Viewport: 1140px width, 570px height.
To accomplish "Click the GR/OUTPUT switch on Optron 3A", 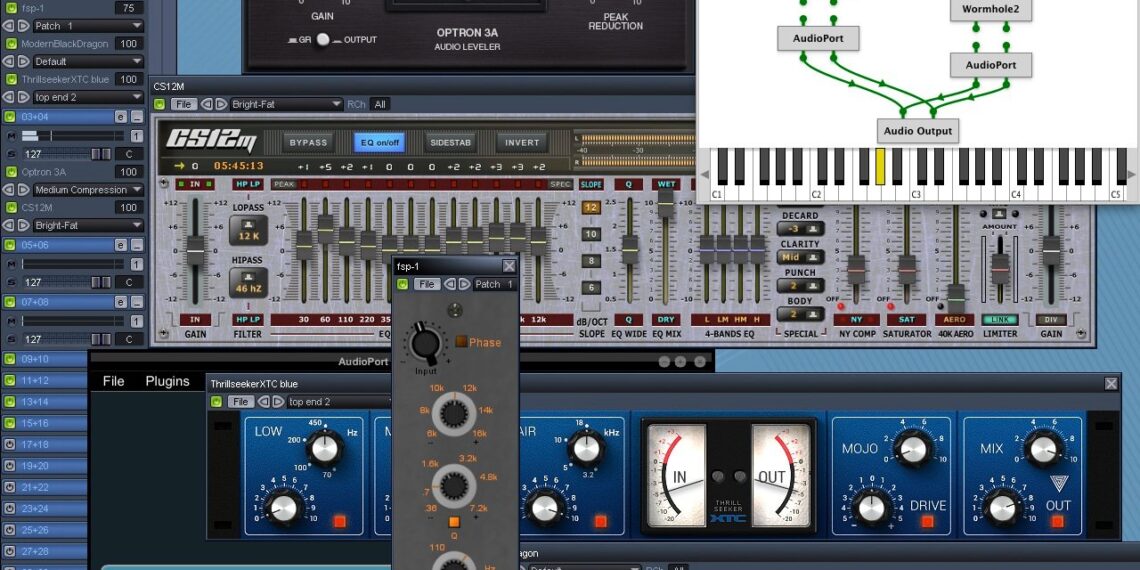I will [x=323, y=40].
